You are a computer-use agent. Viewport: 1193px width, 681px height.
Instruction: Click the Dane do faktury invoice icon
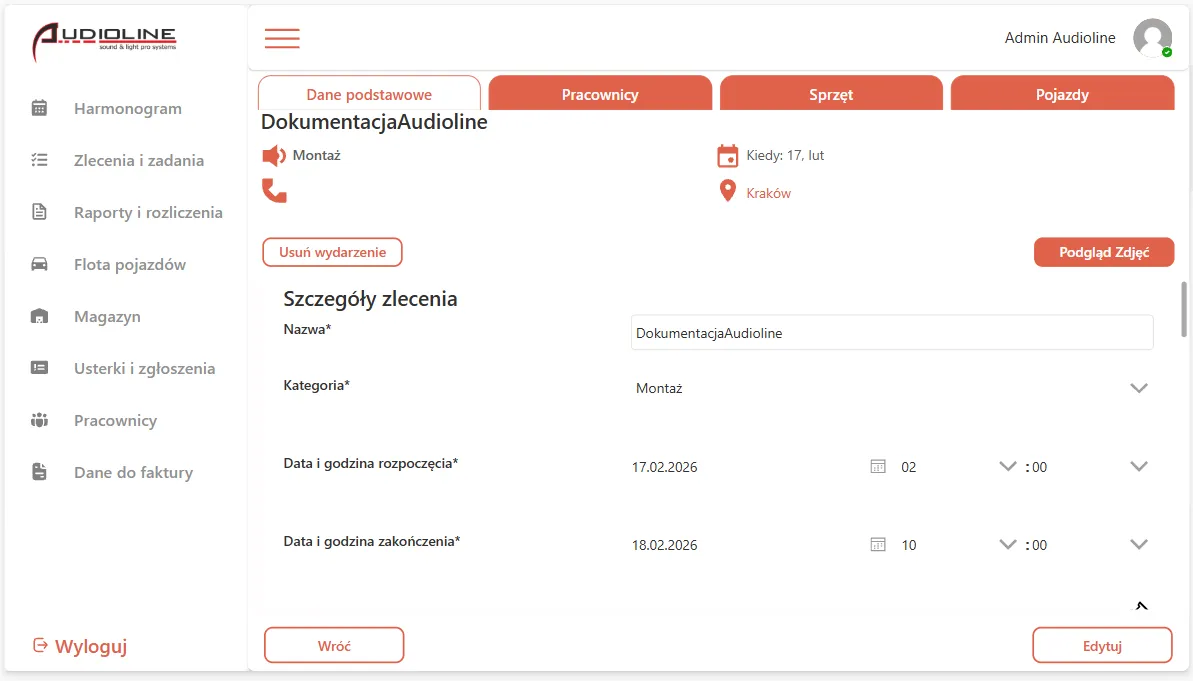[x=40, y=472]
